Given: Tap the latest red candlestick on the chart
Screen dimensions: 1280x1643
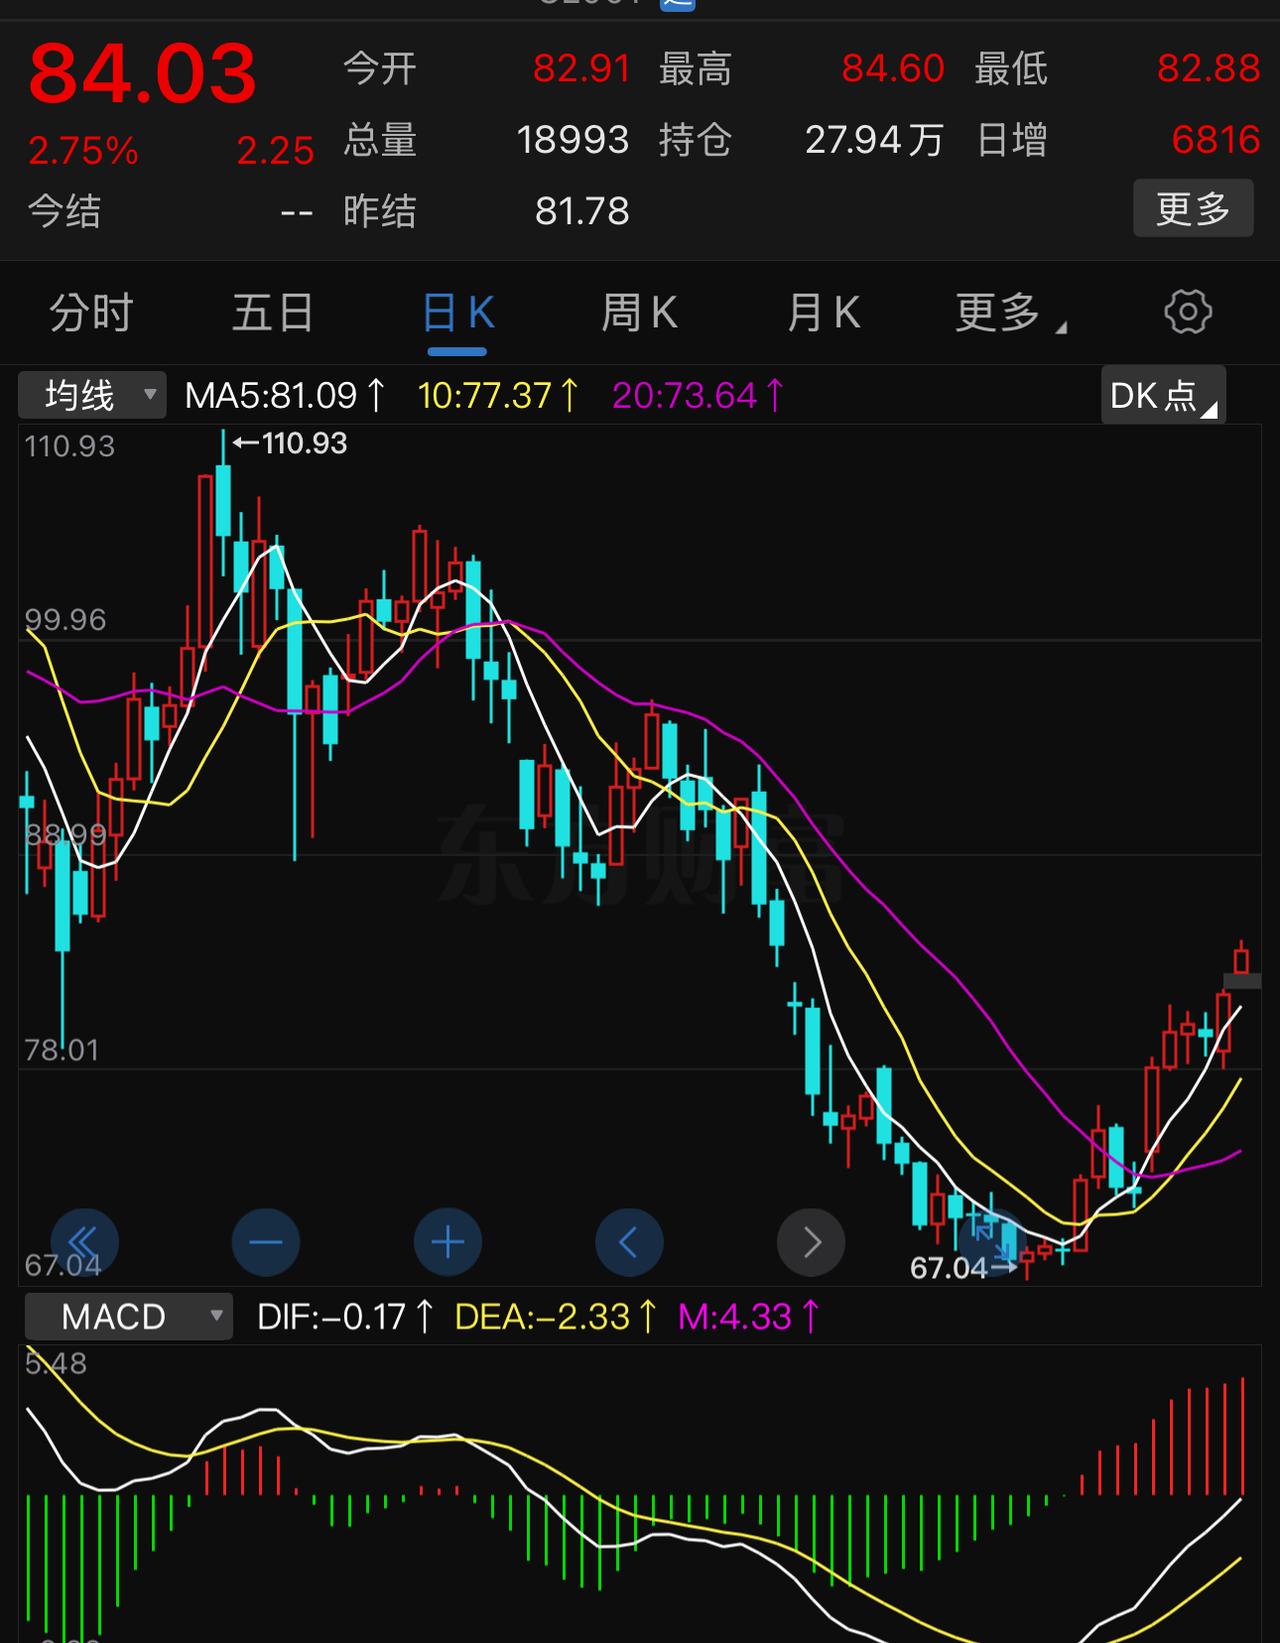Looking at the screenshot, I should pyautogui.click(x=1241, y=960).
